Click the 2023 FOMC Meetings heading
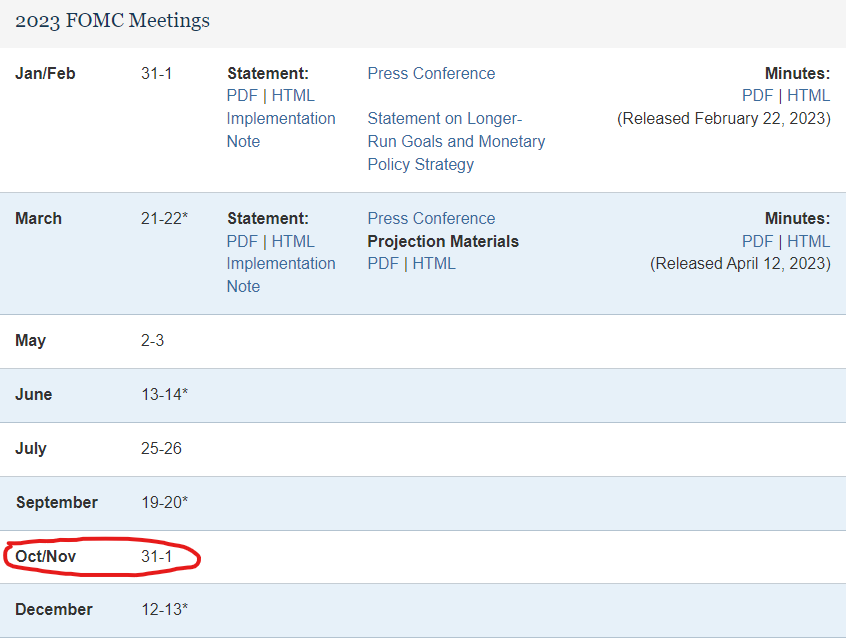Image resolution: width=846 pixels, height=638 pixels. pos(112,21)
